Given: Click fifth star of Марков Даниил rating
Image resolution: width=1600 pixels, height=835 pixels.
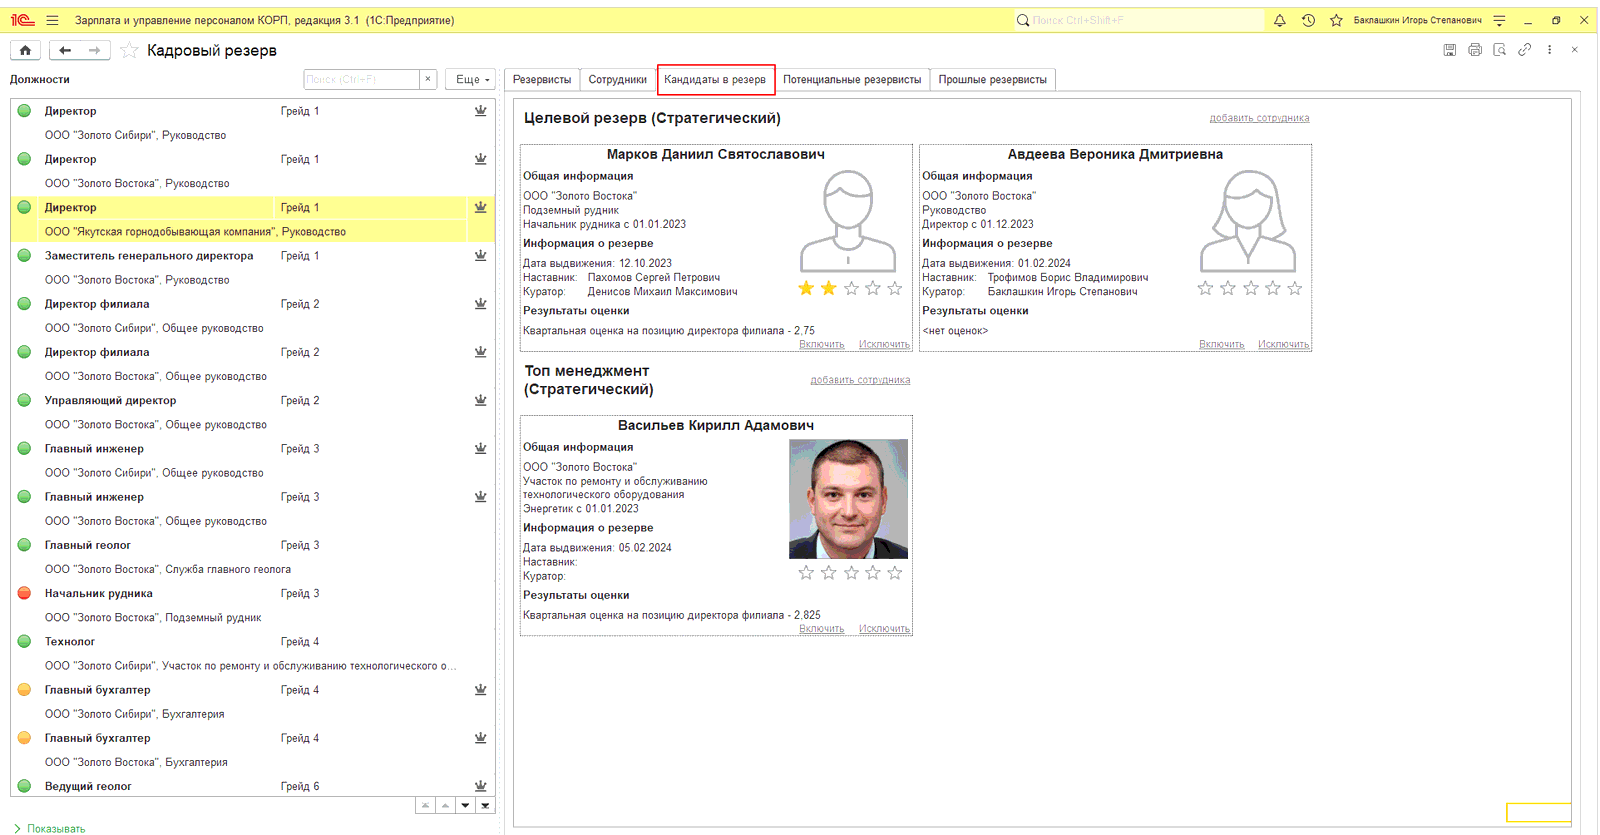Looking at the screenshot, I should coord(895,289).
